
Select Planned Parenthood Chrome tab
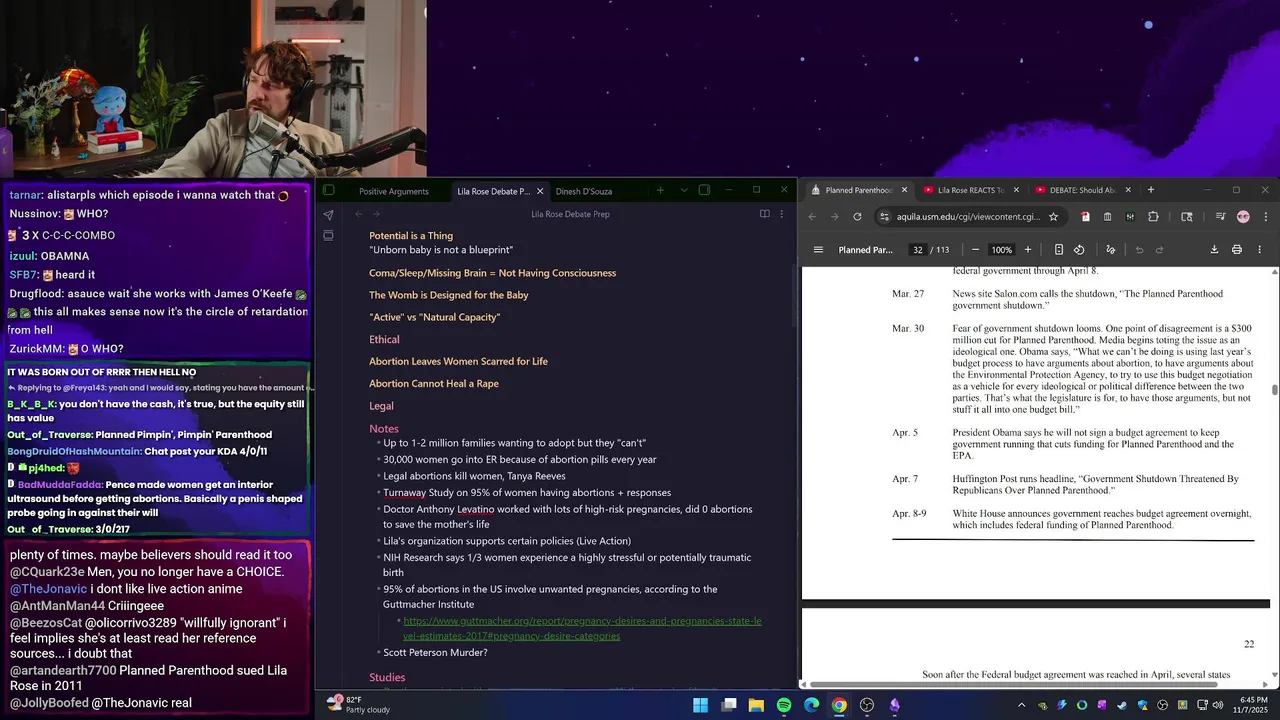point(857,190)
